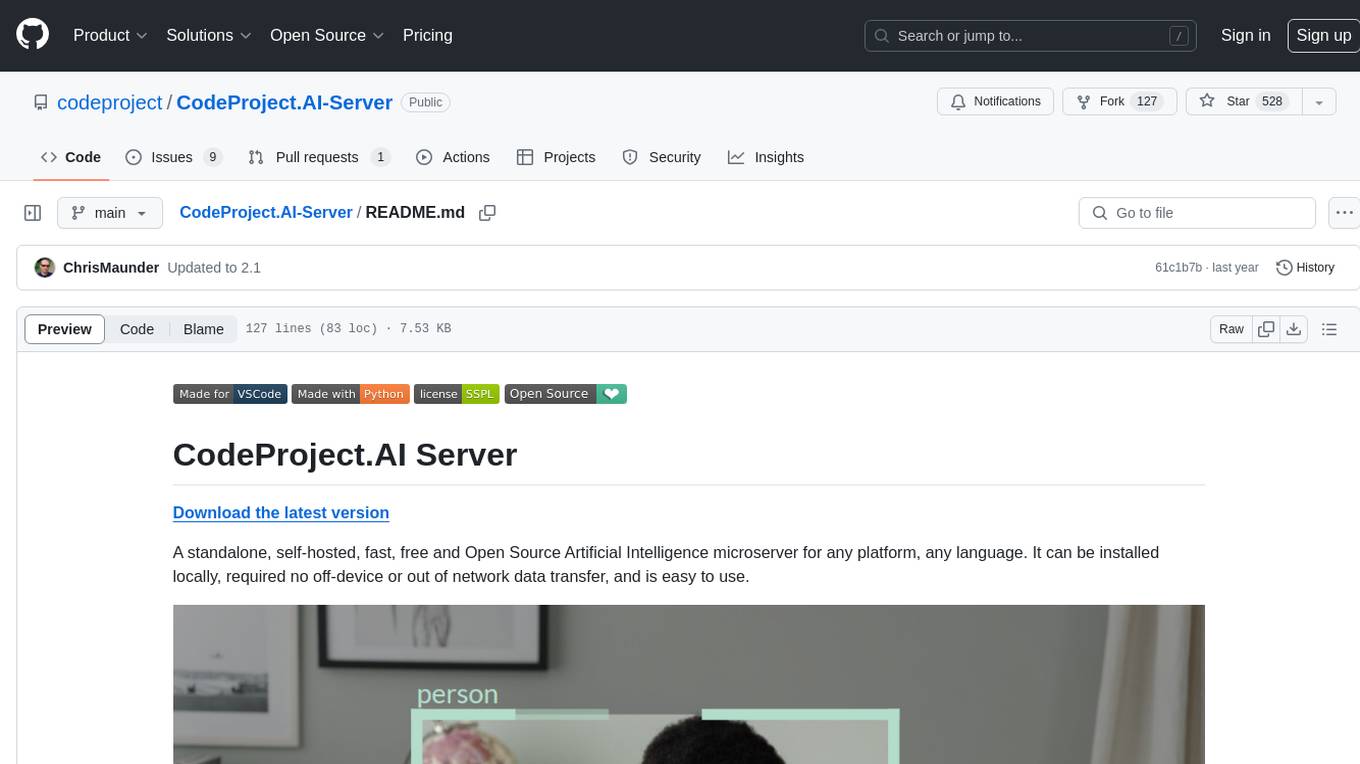Switch to the Security tab
Screen dimensions: 1360x764
coord(662,157)
